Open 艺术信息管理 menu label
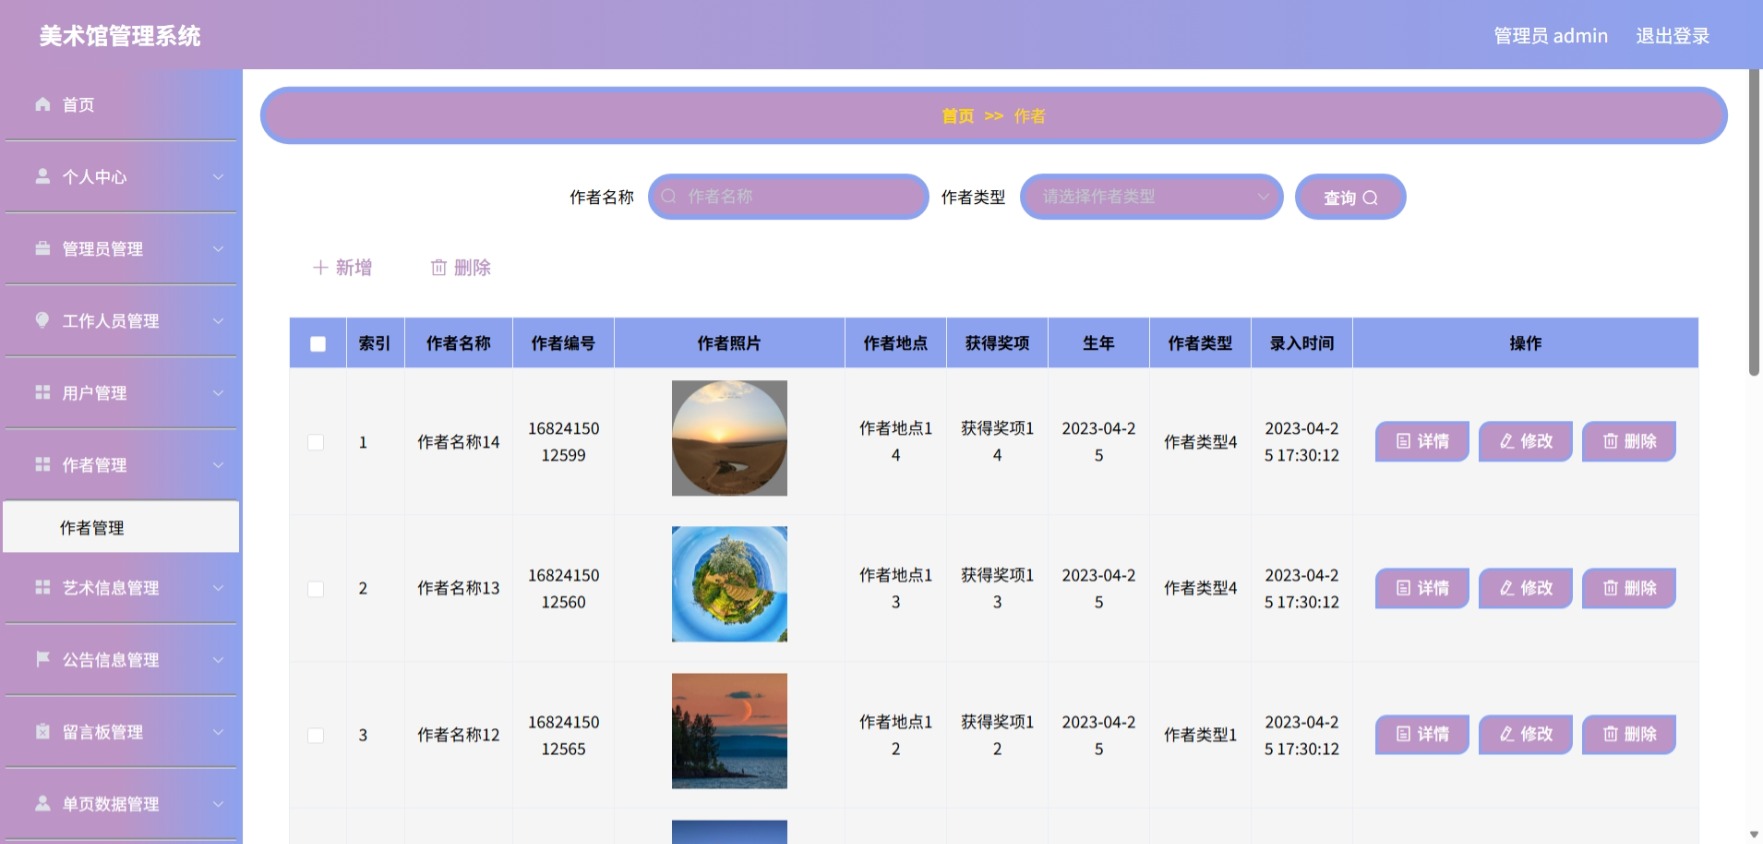This screenshot has width=1763, height=844. pyautogui.click(x=111, y=588)
